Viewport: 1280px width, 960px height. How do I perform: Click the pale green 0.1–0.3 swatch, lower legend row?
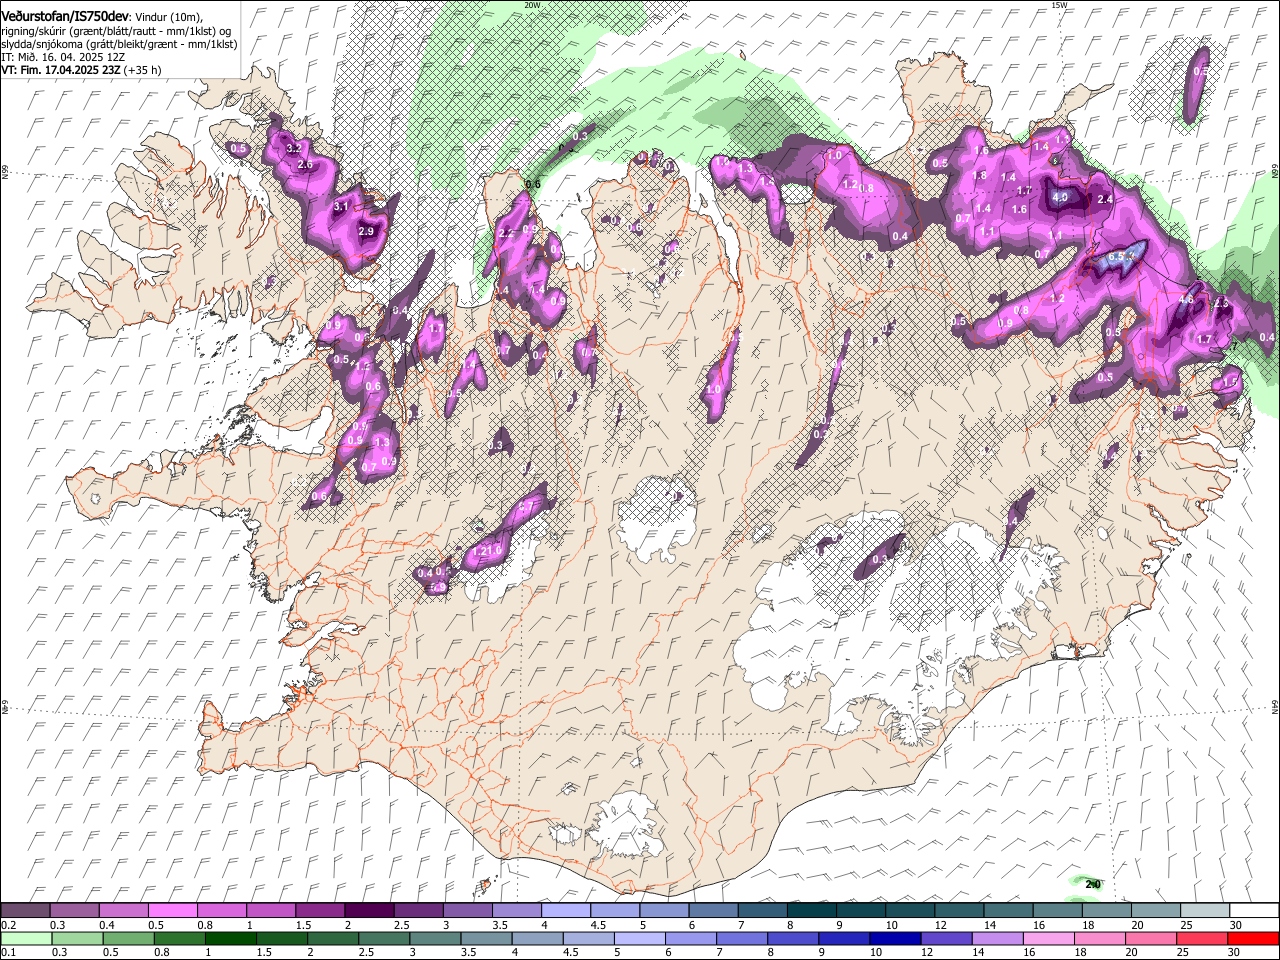26,938
